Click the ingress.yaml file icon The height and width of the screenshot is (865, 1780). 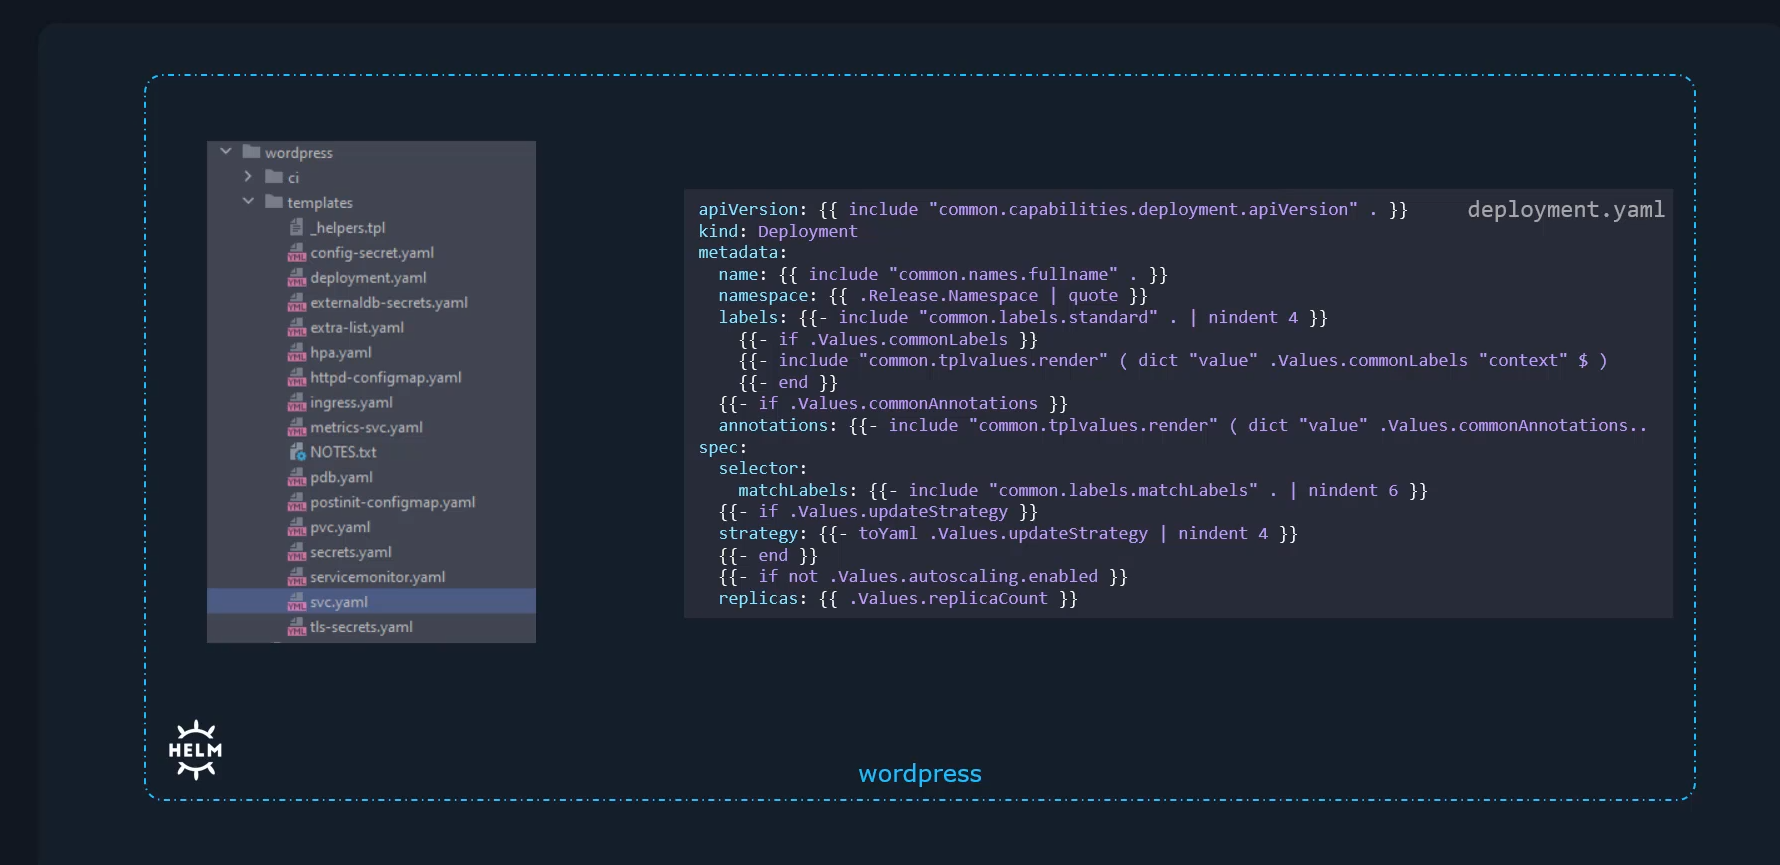(x=296, y=402)
